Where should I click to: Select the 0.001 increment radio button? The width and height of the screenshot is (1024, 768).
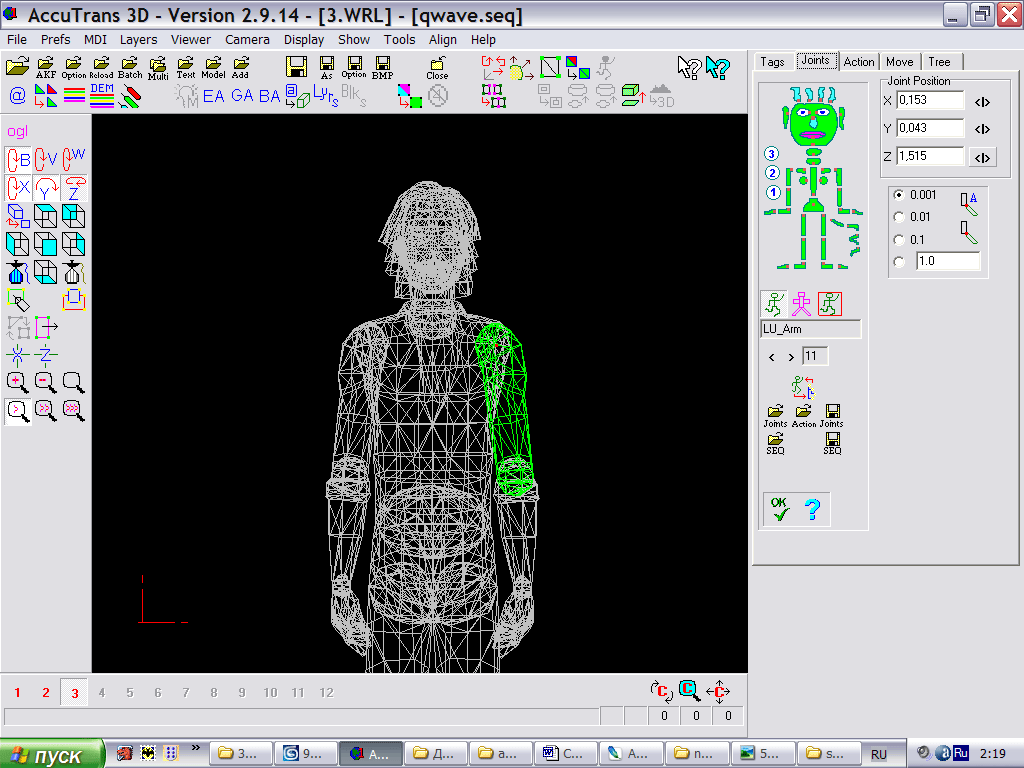899,195
